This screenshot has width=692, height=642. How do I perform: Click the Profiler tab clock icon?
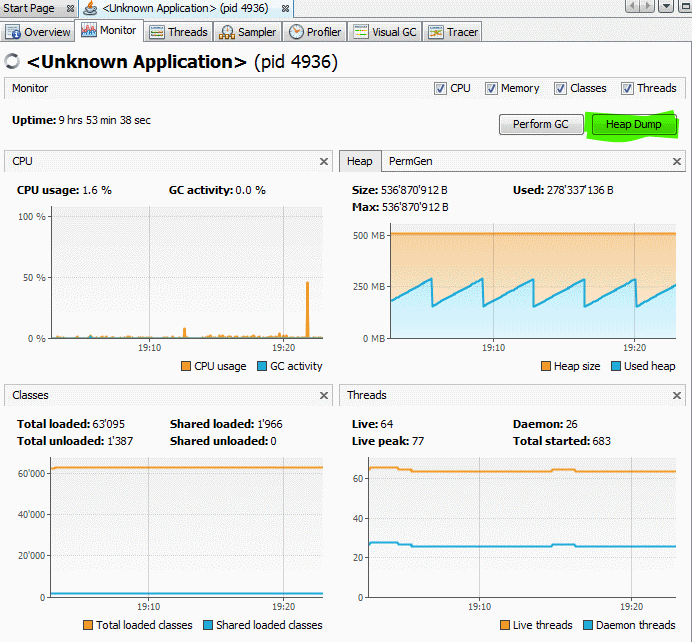[296, 32]
